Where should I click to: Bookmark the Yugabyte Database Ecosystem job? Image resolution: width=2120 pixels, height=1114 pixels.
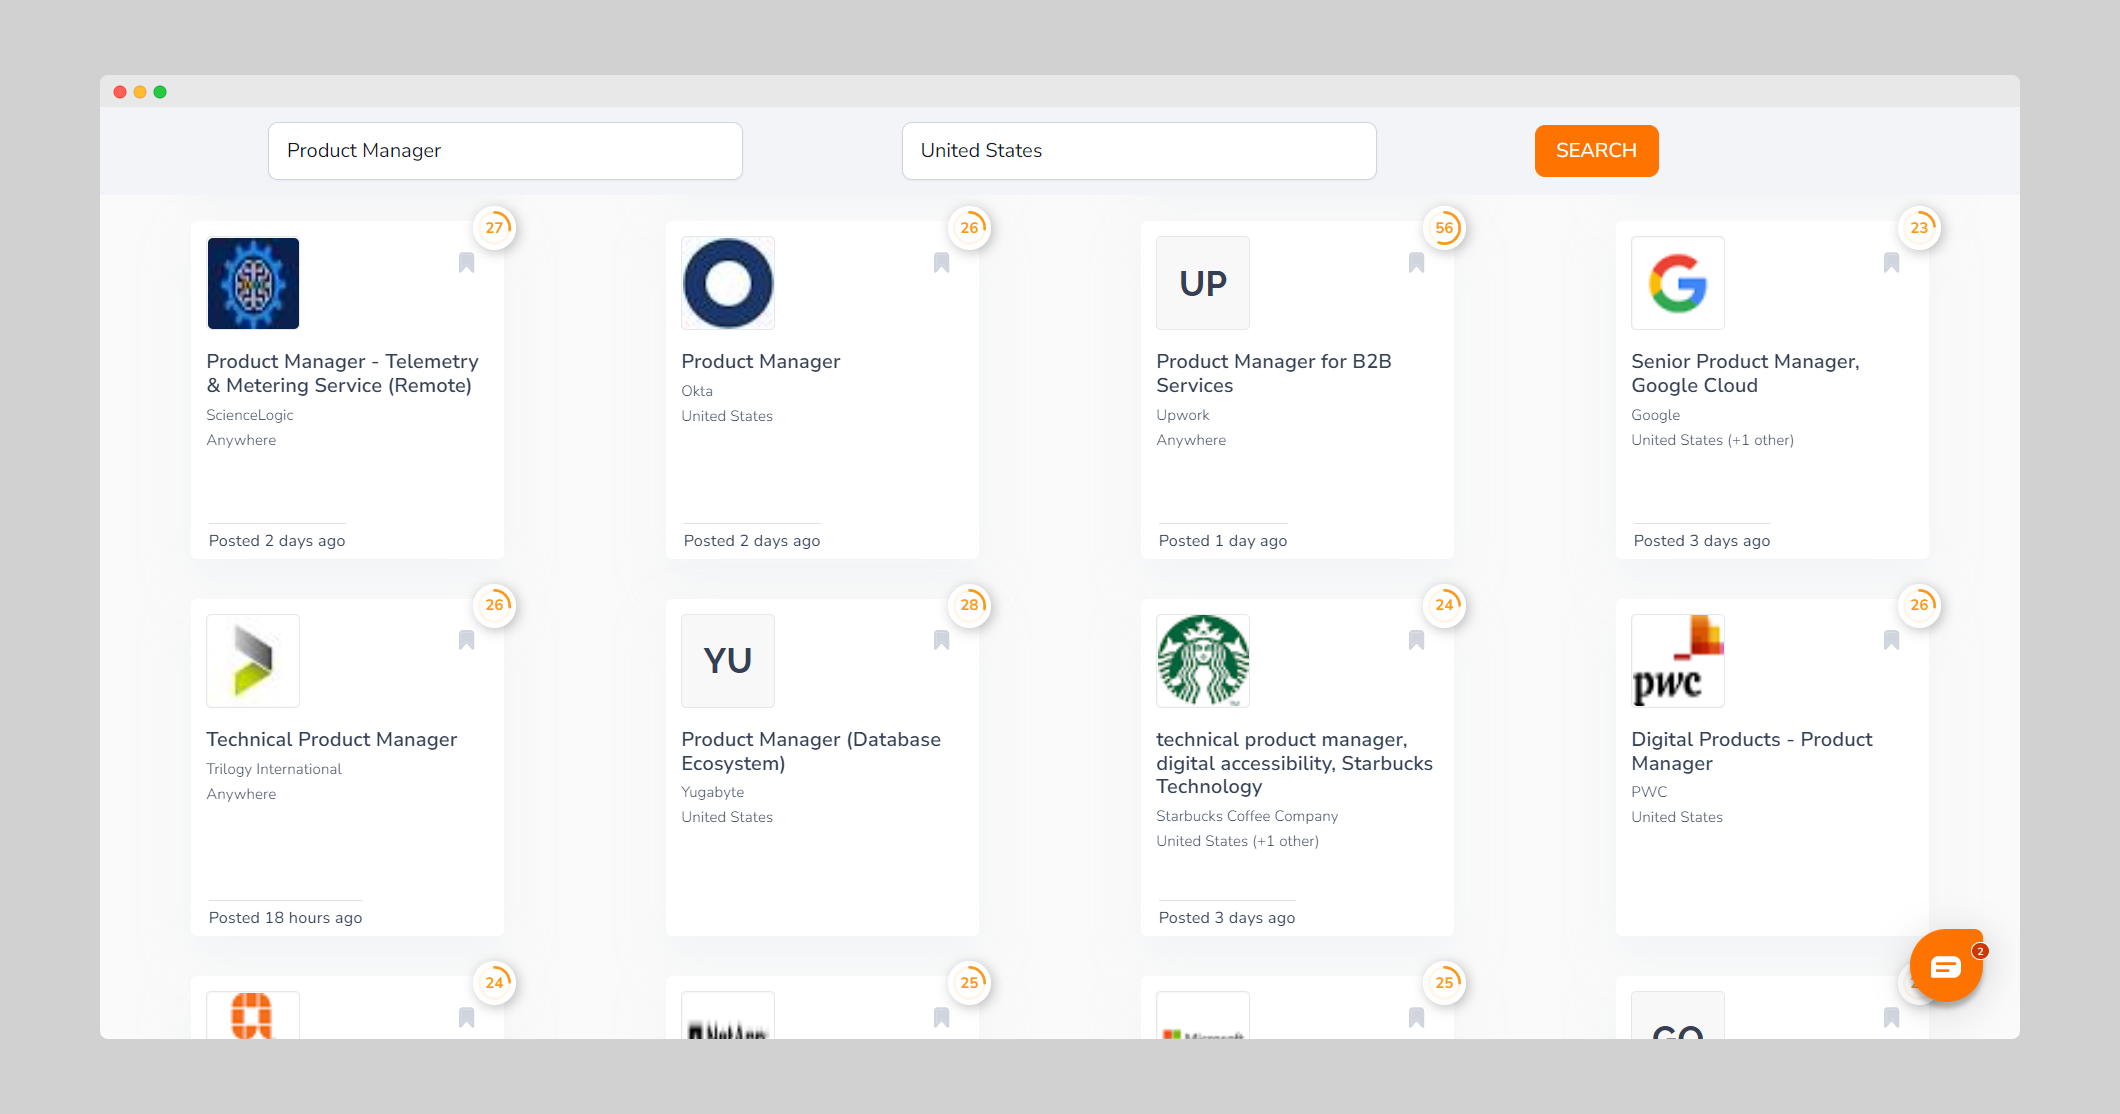tap(941, 640)
